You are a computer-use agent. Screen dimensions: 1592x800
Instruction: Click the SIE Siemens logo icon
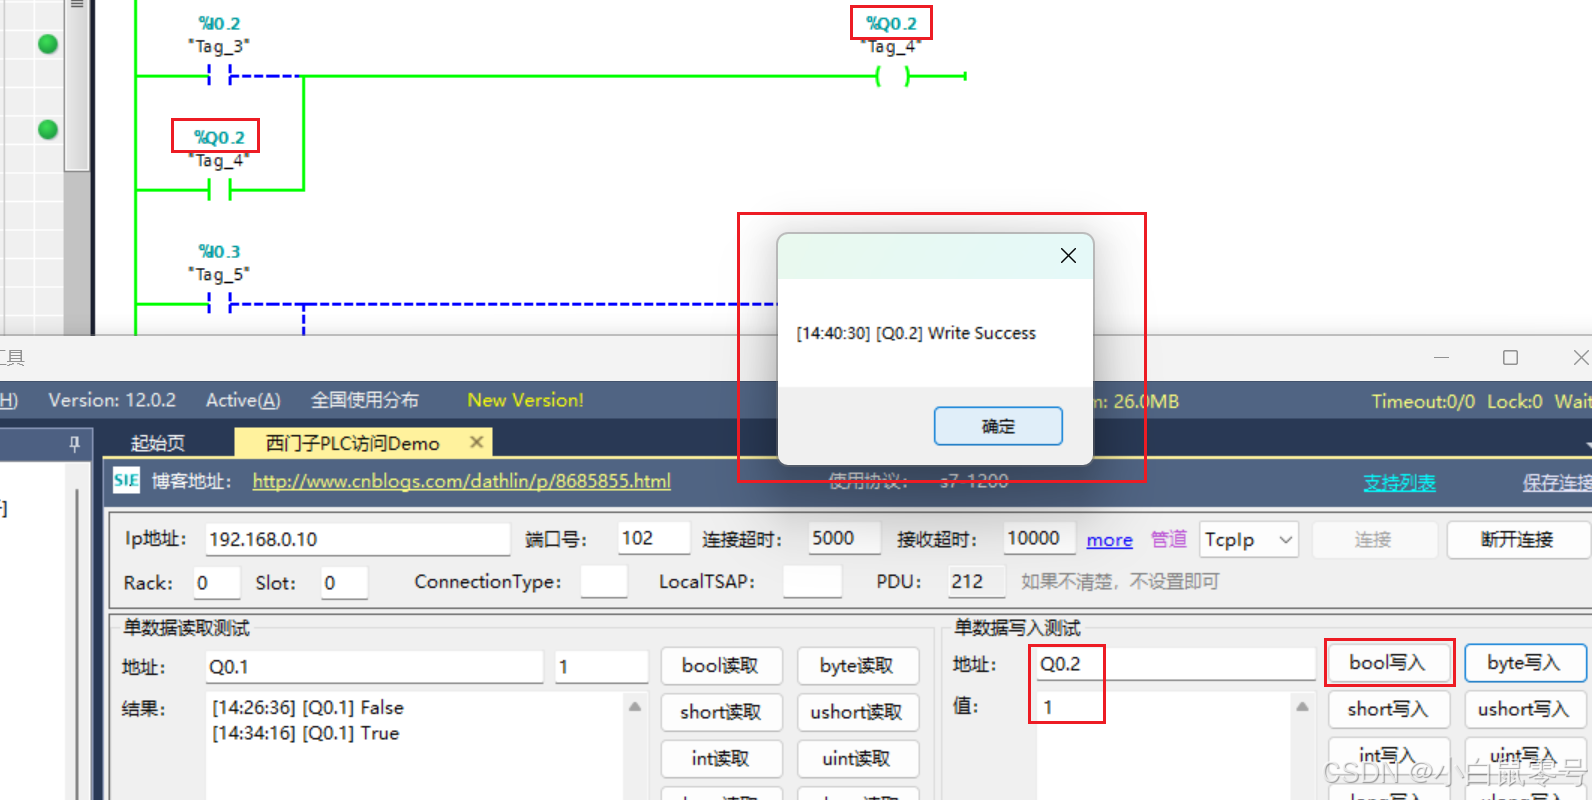point(126,481)
